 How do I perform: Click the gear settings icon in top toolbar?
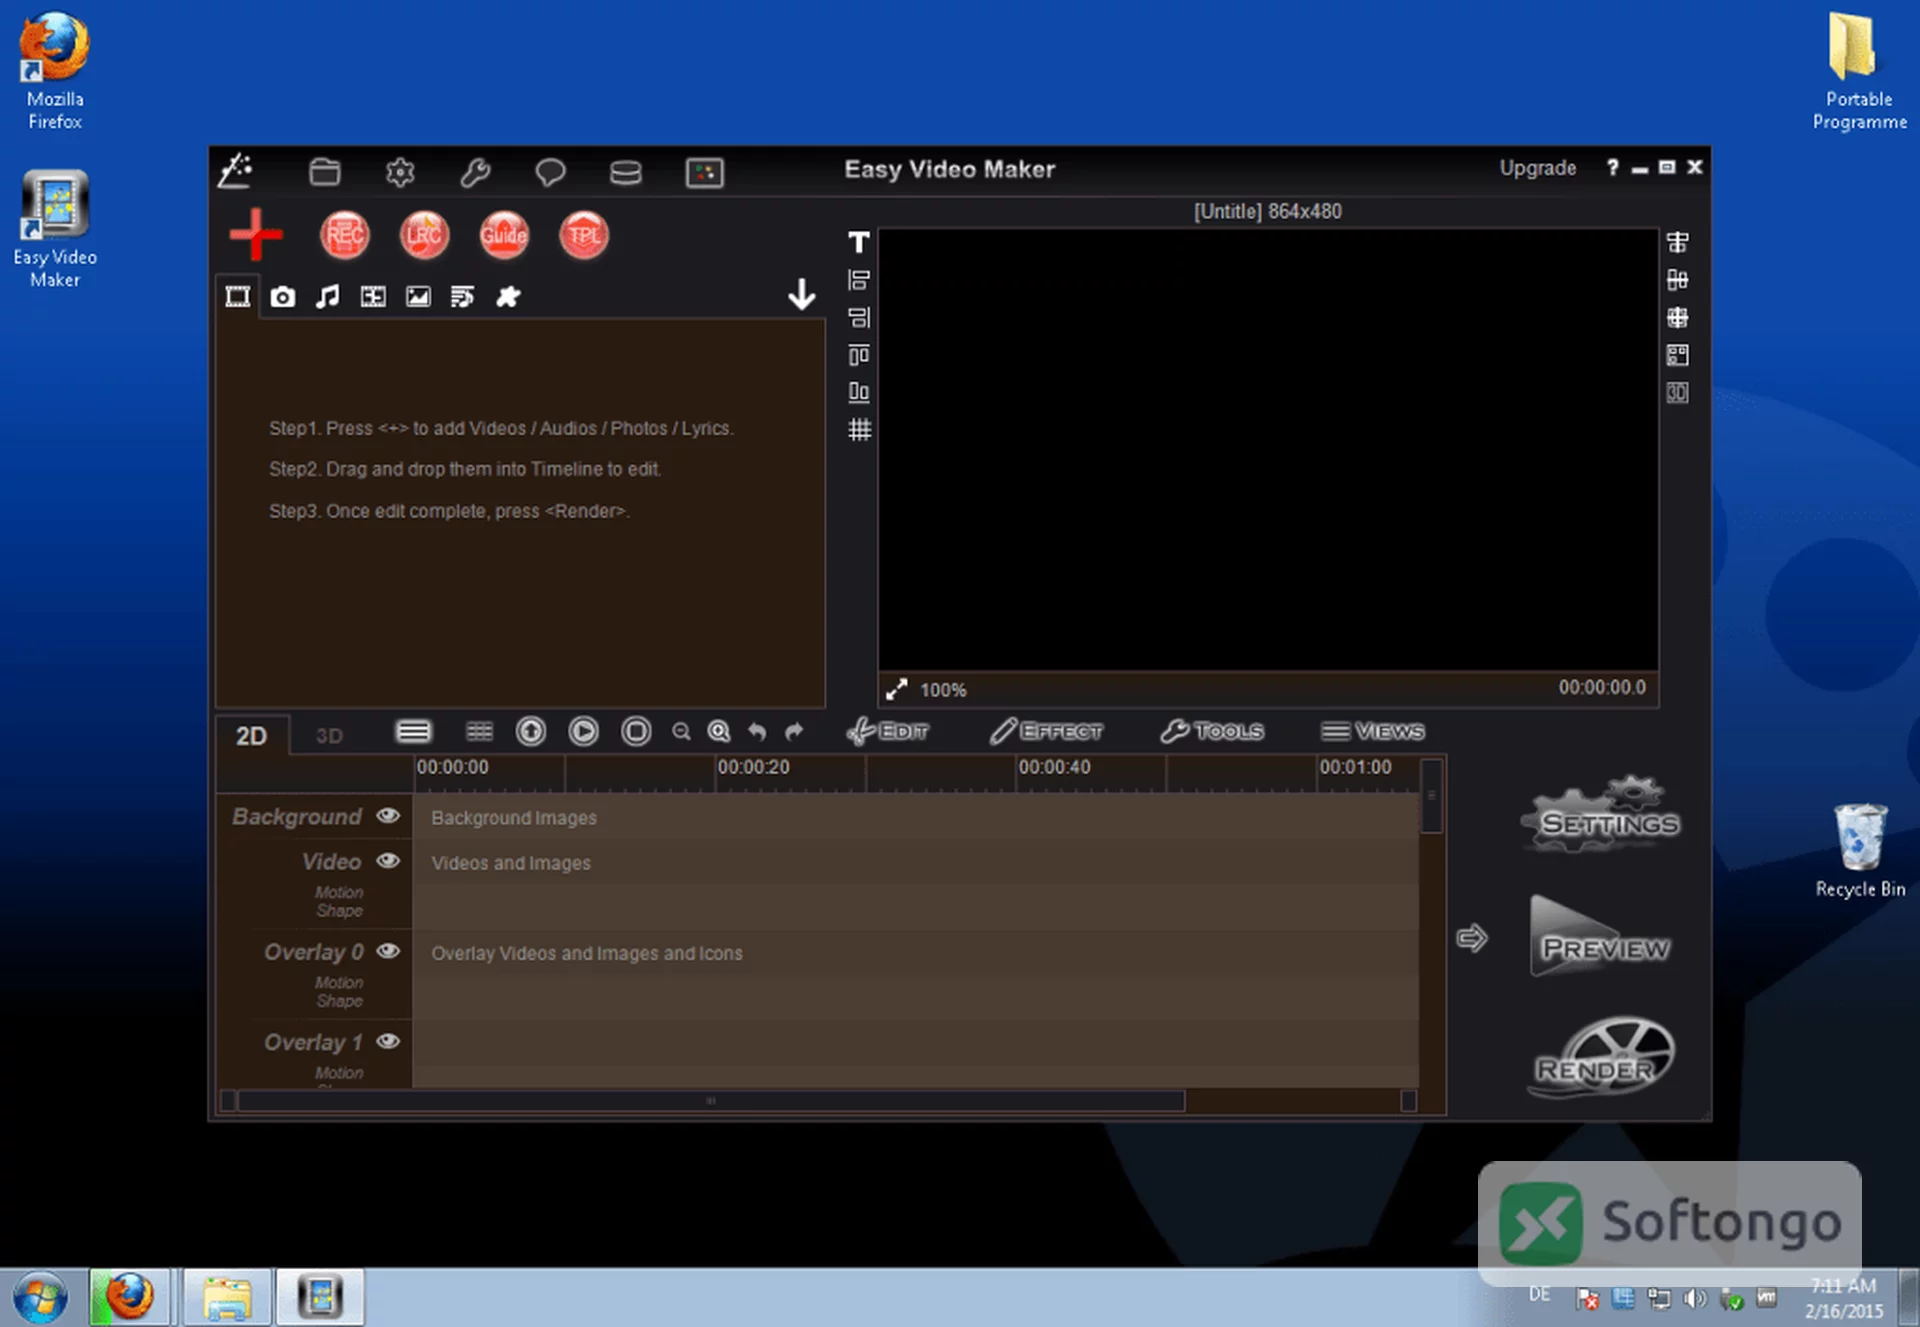tap(400, 172)
